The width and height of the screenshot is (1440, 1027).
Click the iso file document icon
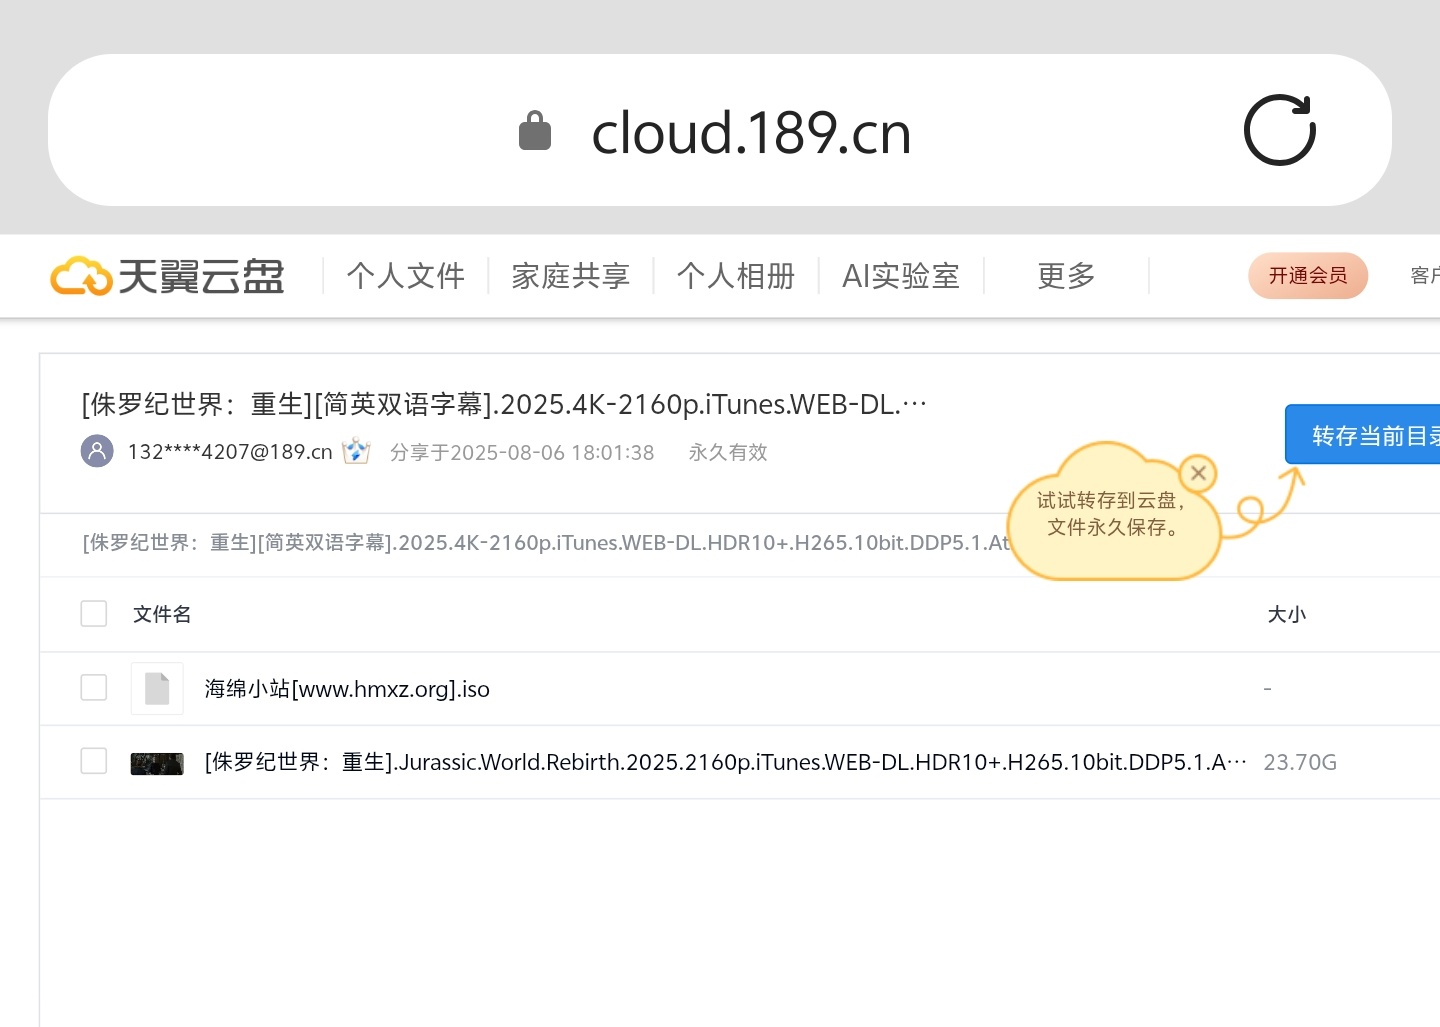[x=157, y=688]
